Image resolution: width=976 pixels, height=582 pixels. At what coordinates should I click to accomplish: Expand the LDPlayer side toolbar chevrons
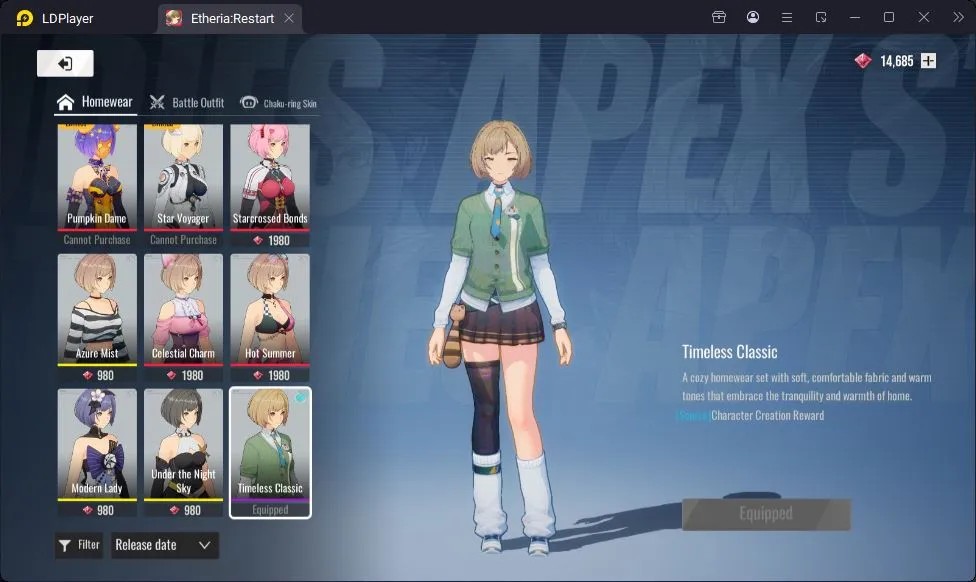(x=958, y=17)
